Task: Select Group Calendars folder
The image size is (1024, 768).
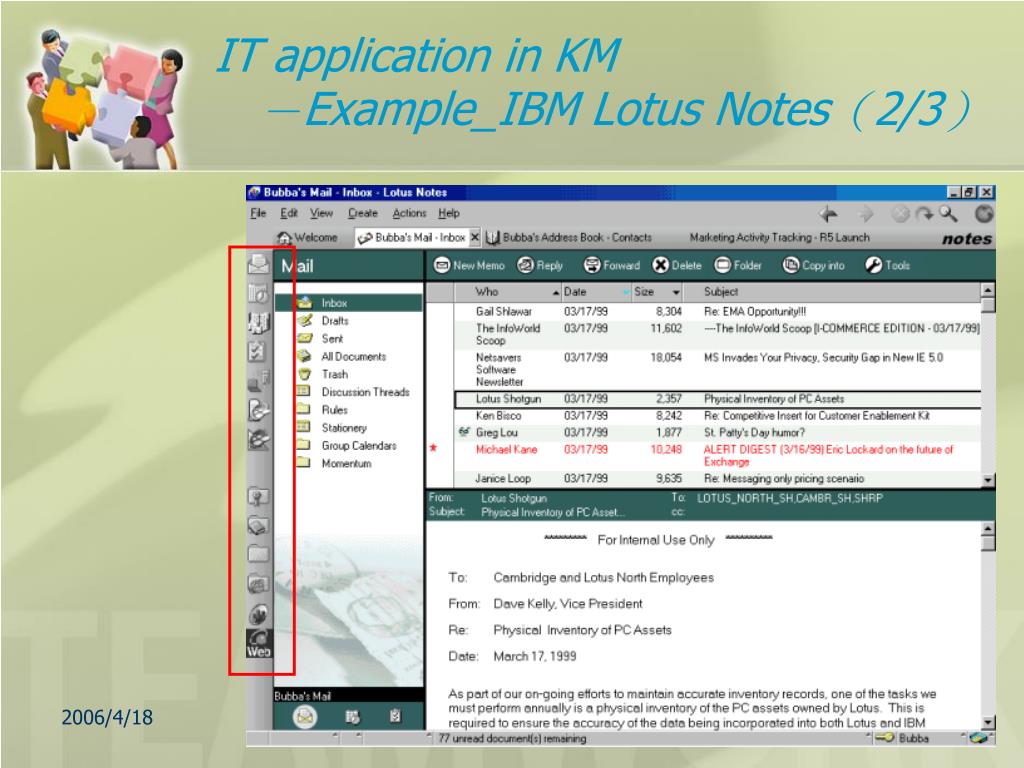Action: point(359,445)
